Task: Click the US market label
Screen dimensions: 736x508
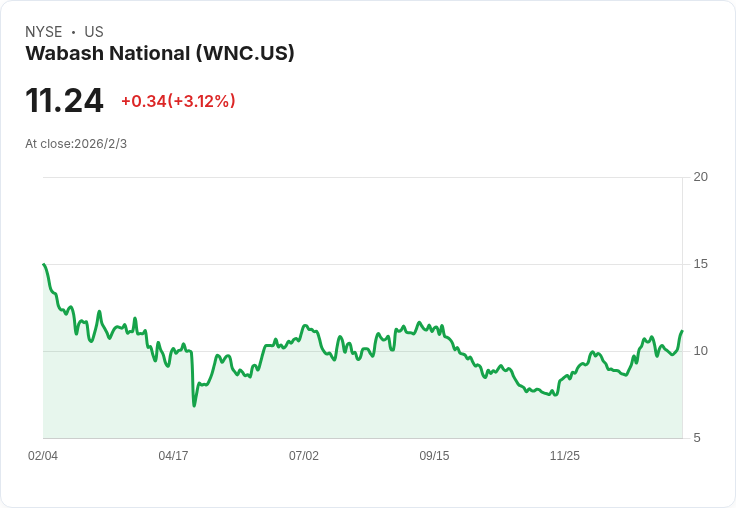Action: (x=94, y=32)
